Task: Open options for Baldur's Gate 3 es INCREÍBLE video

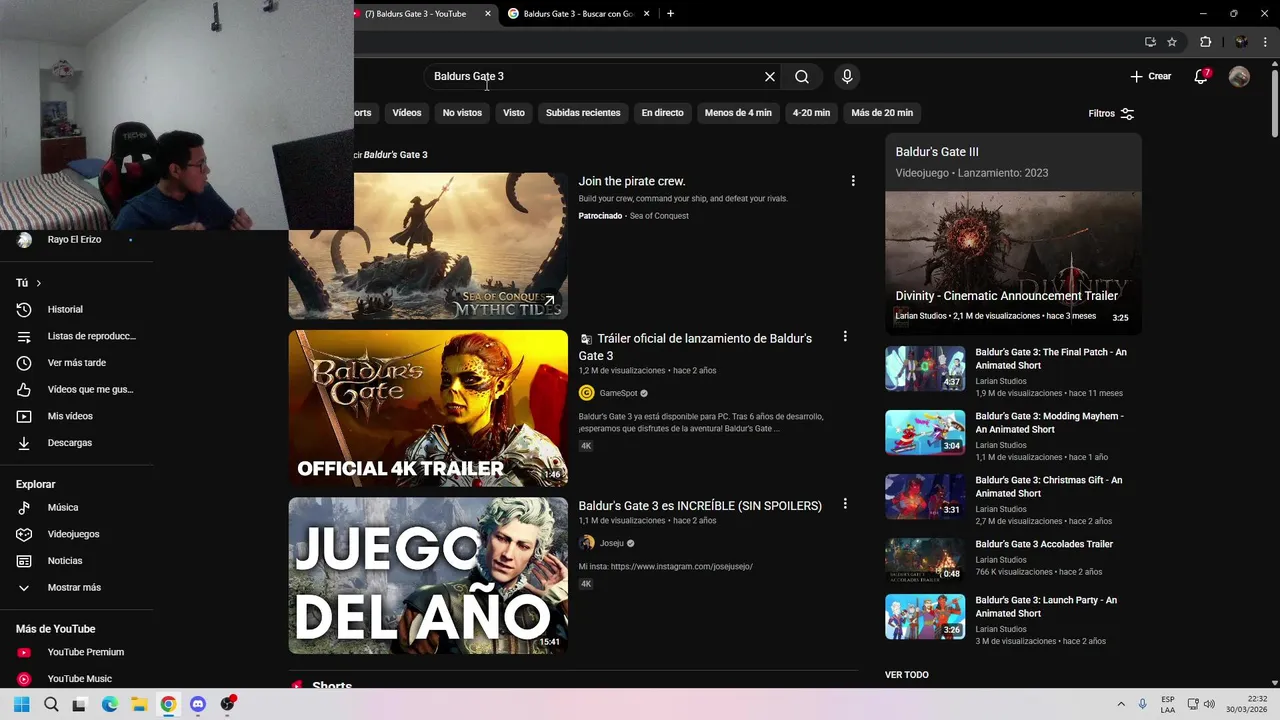Action: coord(845,504)
